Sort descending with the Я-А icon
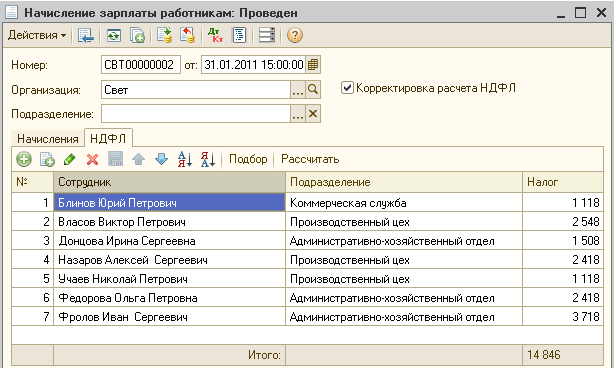The height and width of the screenshot is (368, 614). [208, 159]
